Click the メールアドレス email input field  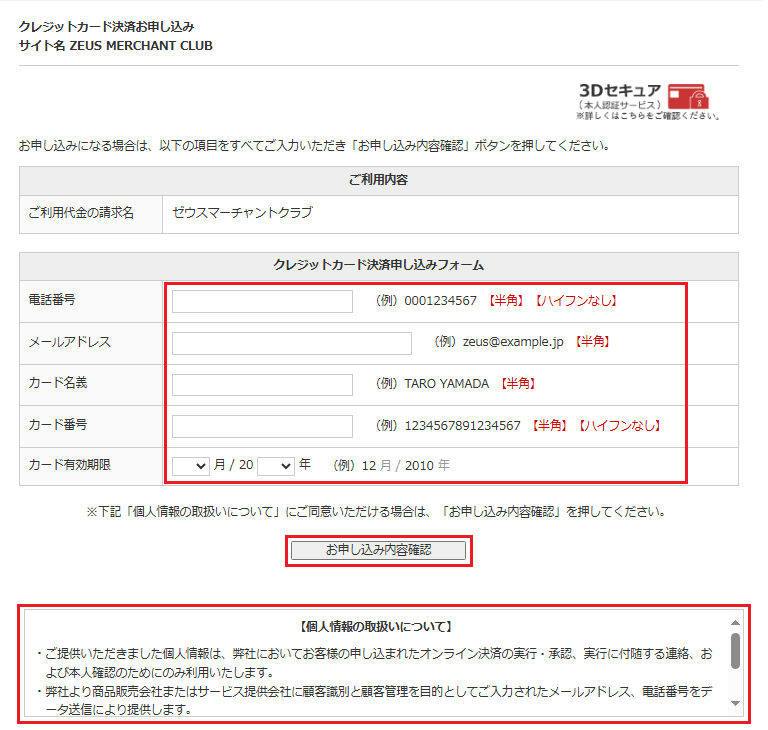click(291, 343)
